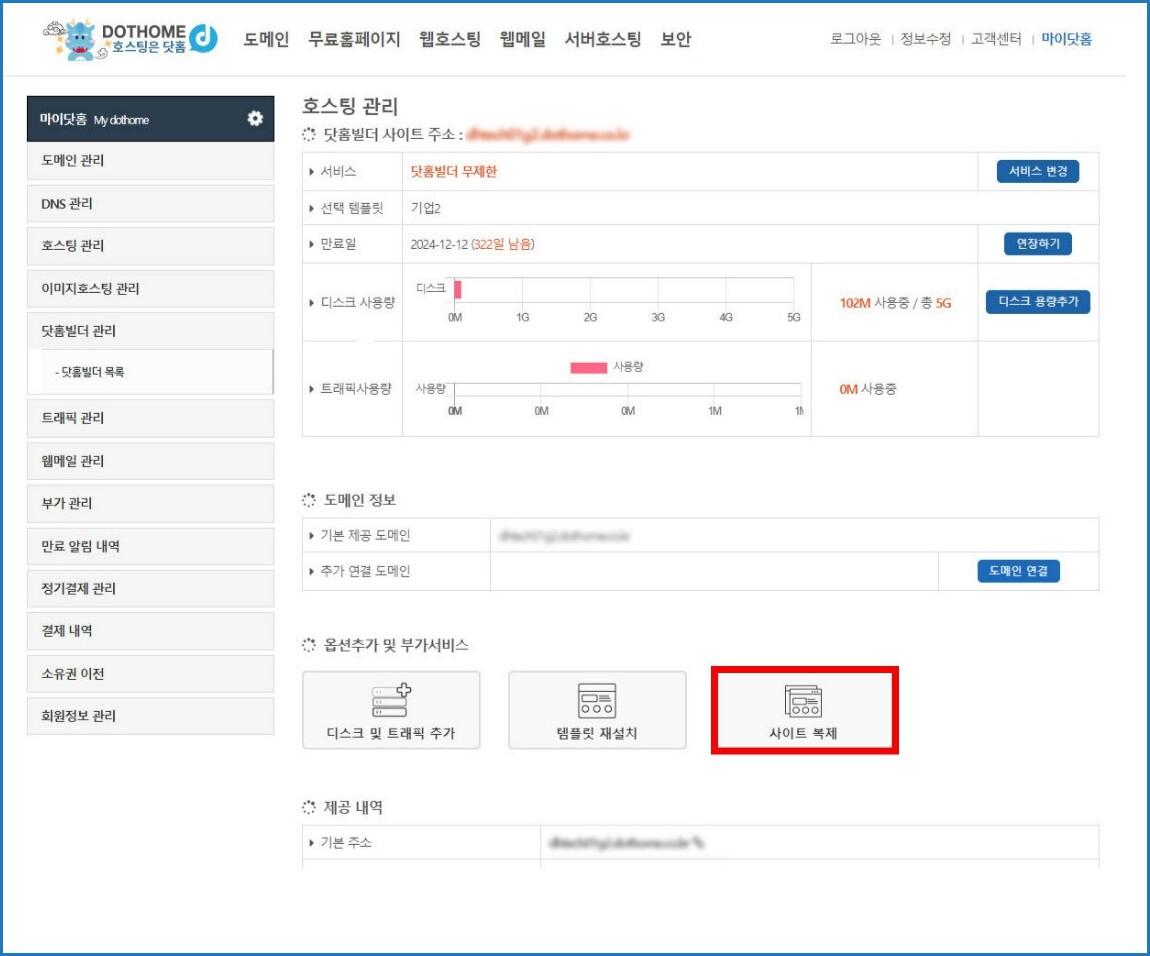Select 닷홈빌더 목록 submenu item
This screenshot has width=1150, height=956.
pyautogui.click(x=93, y=372)
